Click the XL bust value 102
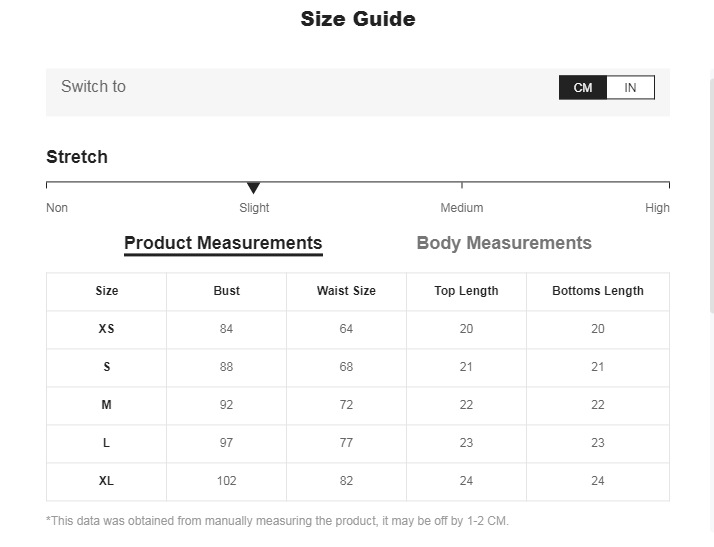714x547 pixels. (x=227, y=481)
